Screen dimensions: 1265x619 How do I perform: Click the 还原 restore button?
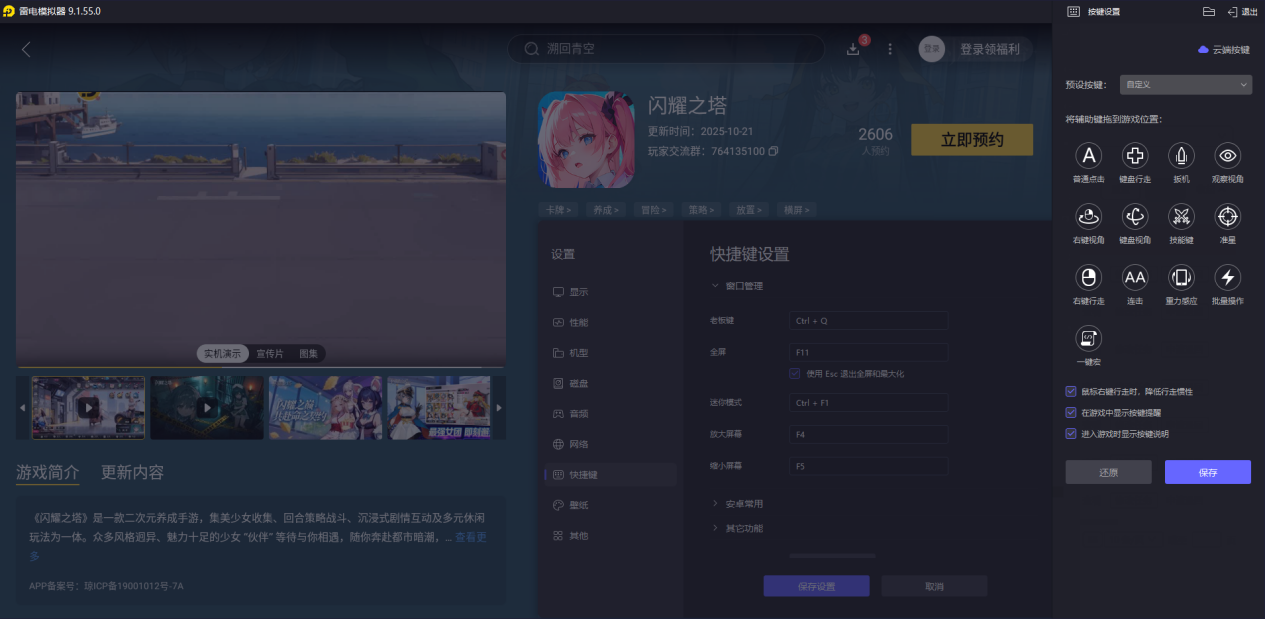coord(1108,472)
